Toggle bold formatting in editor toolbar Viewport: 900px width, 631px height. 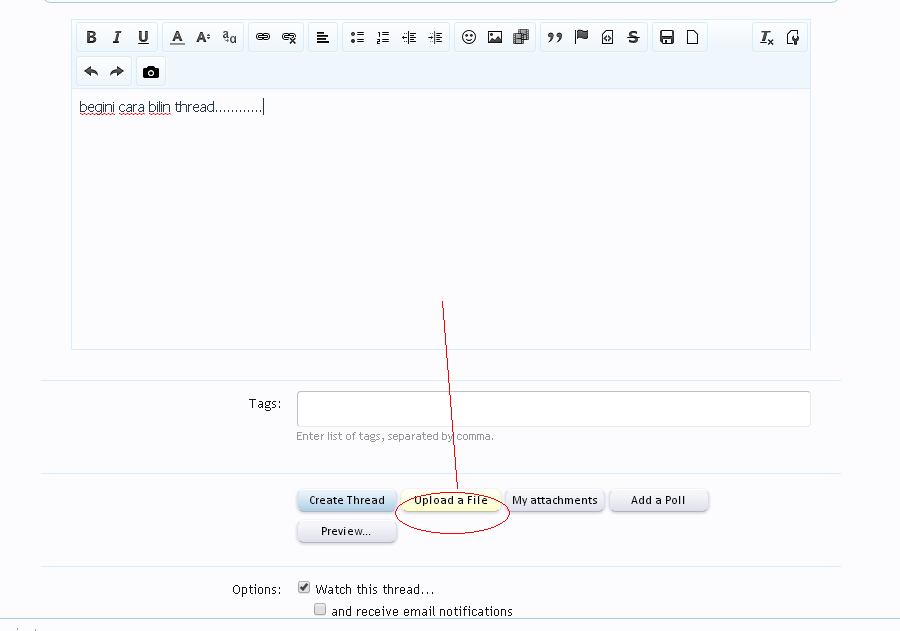coord(91,37)
